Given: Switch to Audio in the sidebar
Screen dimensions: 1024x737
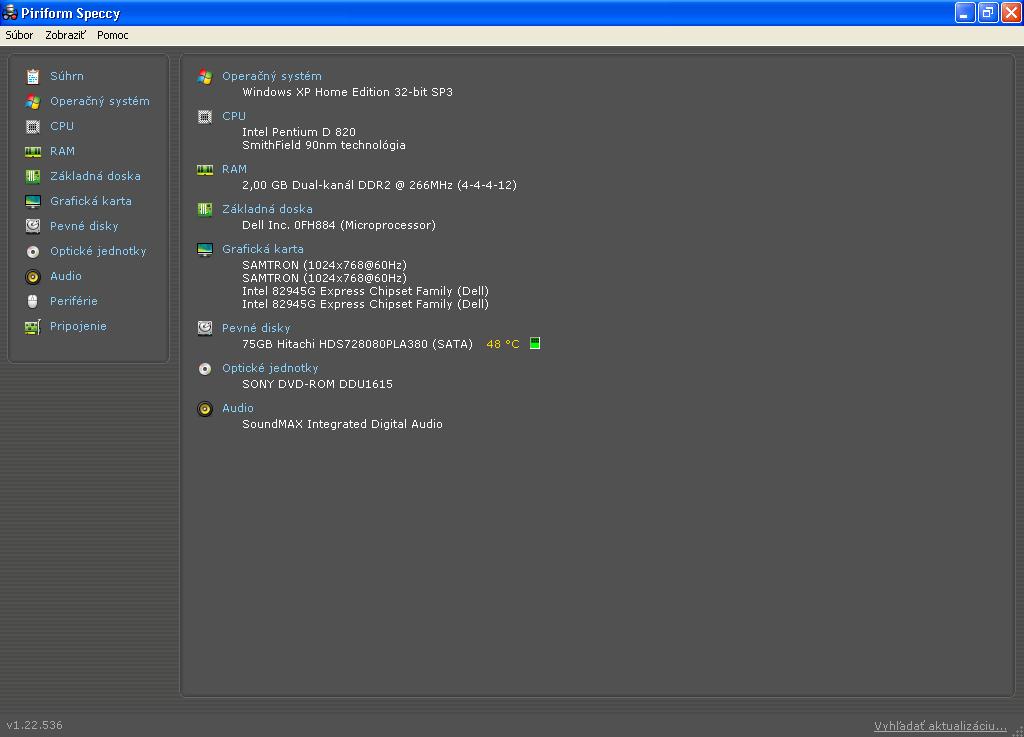Looking at the screenshot, I should pos(66,276).
